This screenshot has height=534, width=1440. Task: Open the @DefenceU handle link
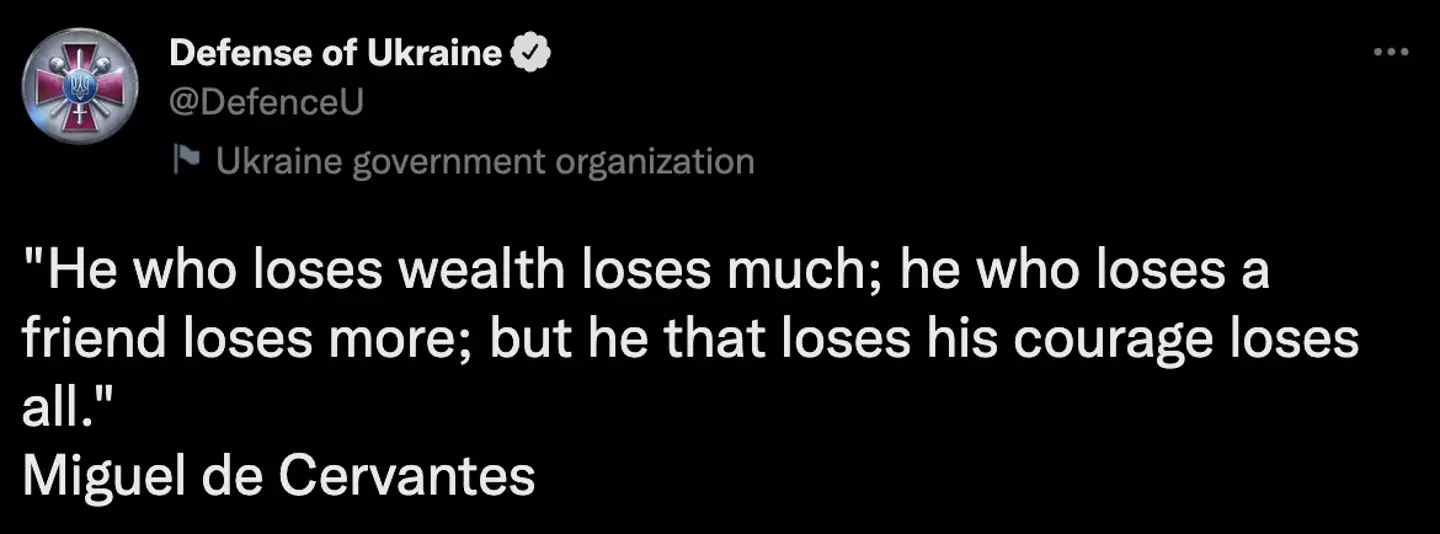267,102
